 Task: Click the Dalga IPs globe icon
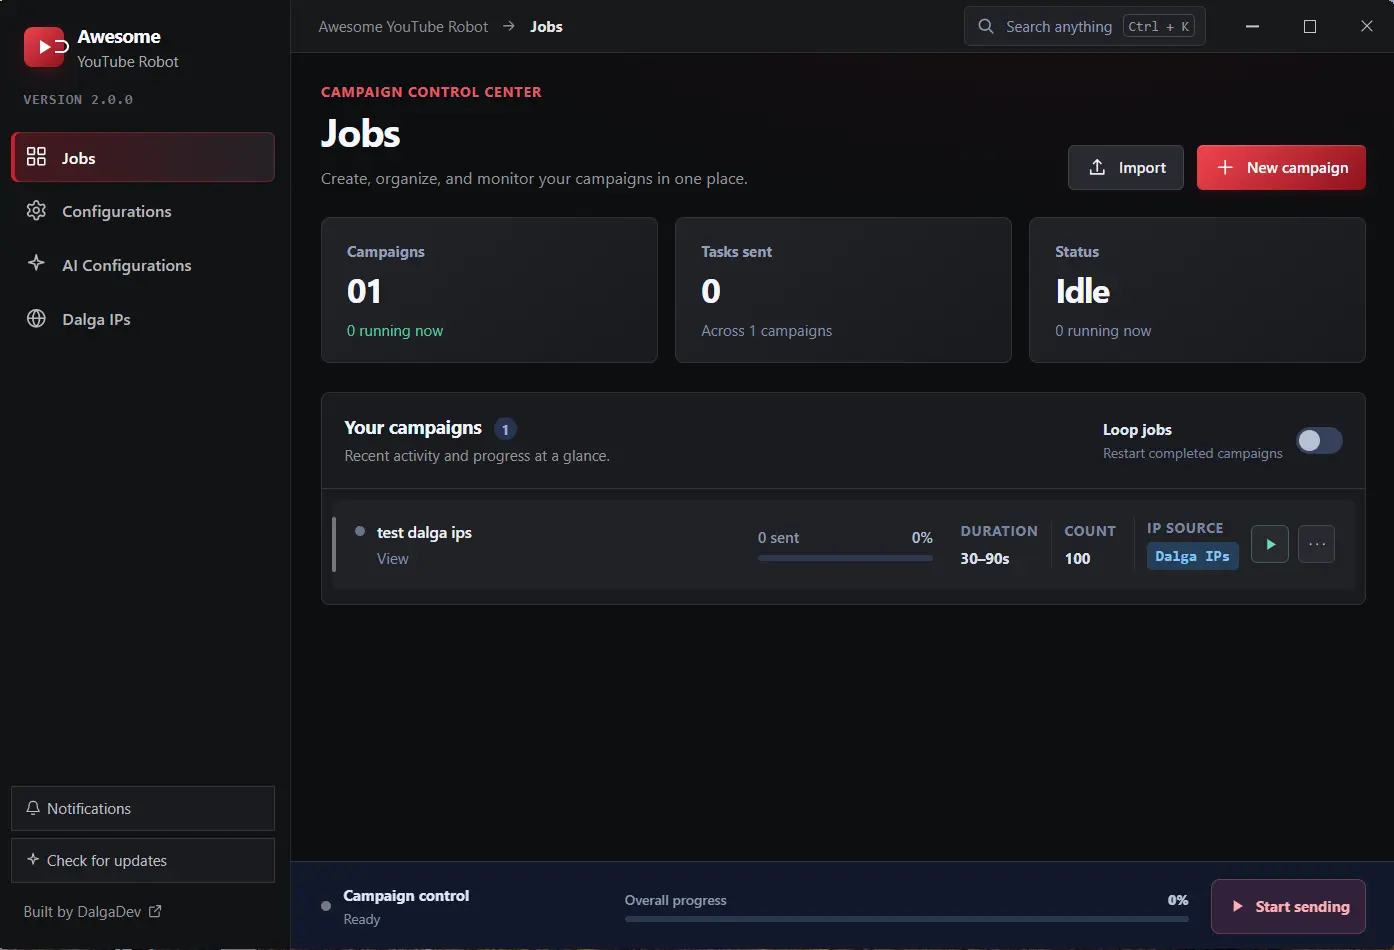coord(37,319)
